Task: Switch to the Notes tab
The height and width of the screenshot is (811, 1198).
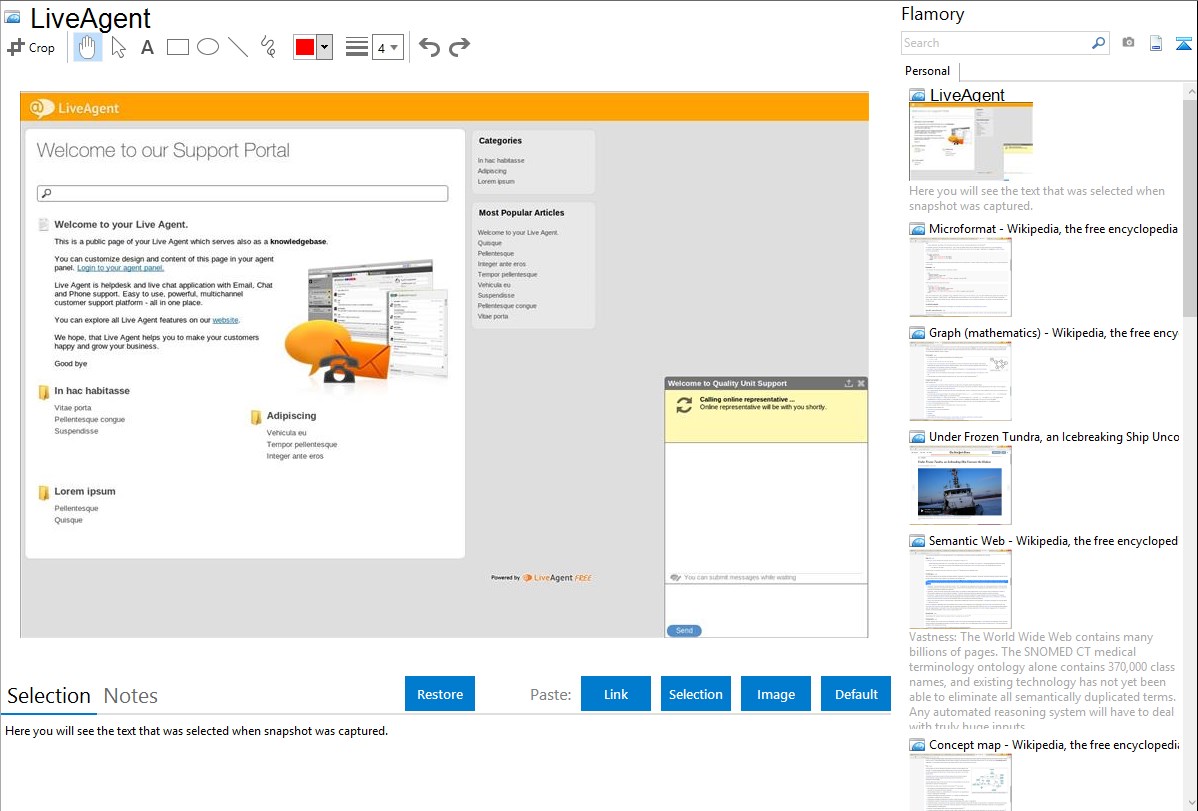Action: coord(131,696)
